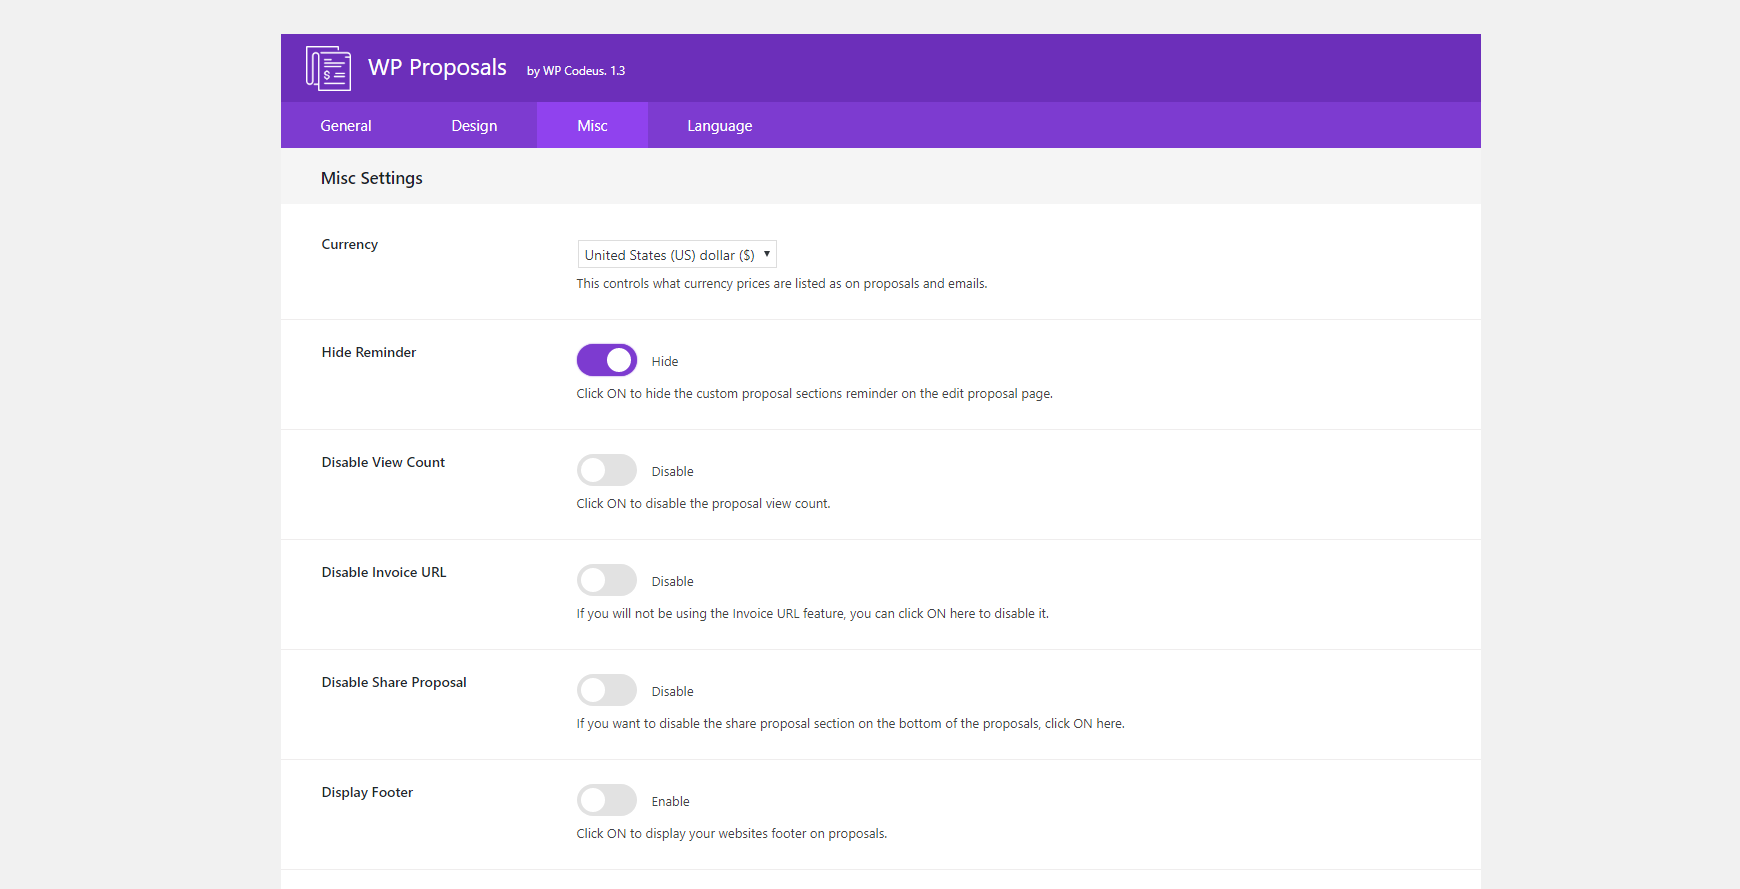This screenshot has width=1740, height=889.
Task: Switch to the Design tab
Action: (x=474, y=125)
